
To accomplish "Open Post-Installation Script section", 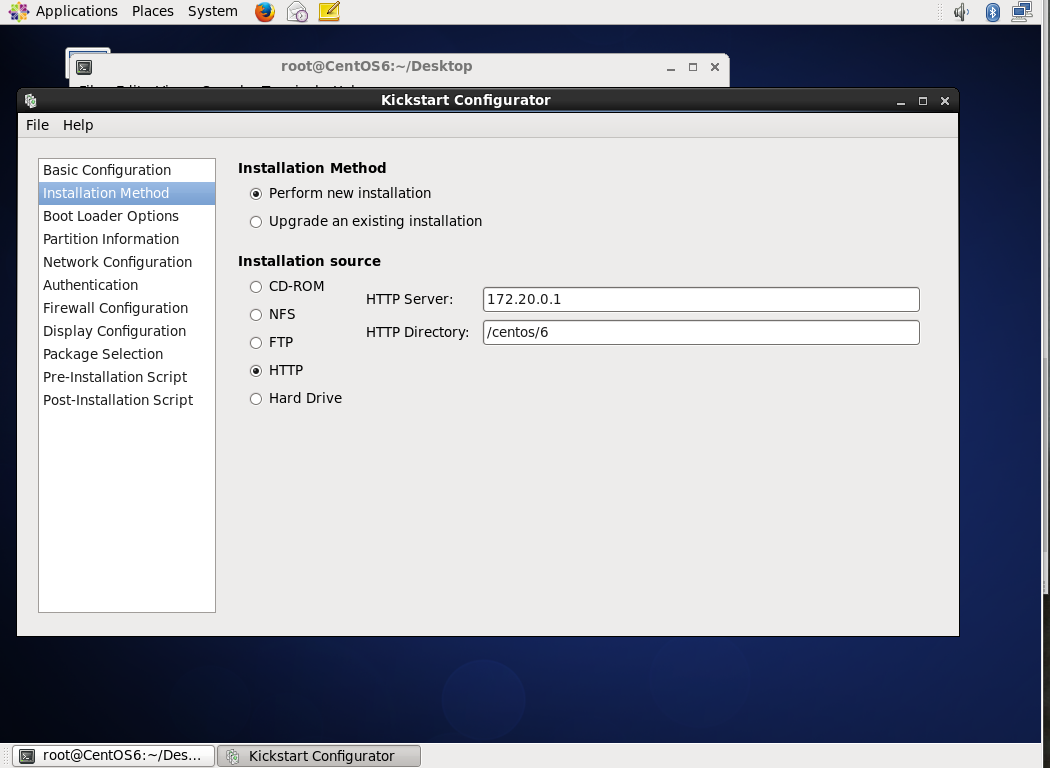I will click(x=127, y=400).
